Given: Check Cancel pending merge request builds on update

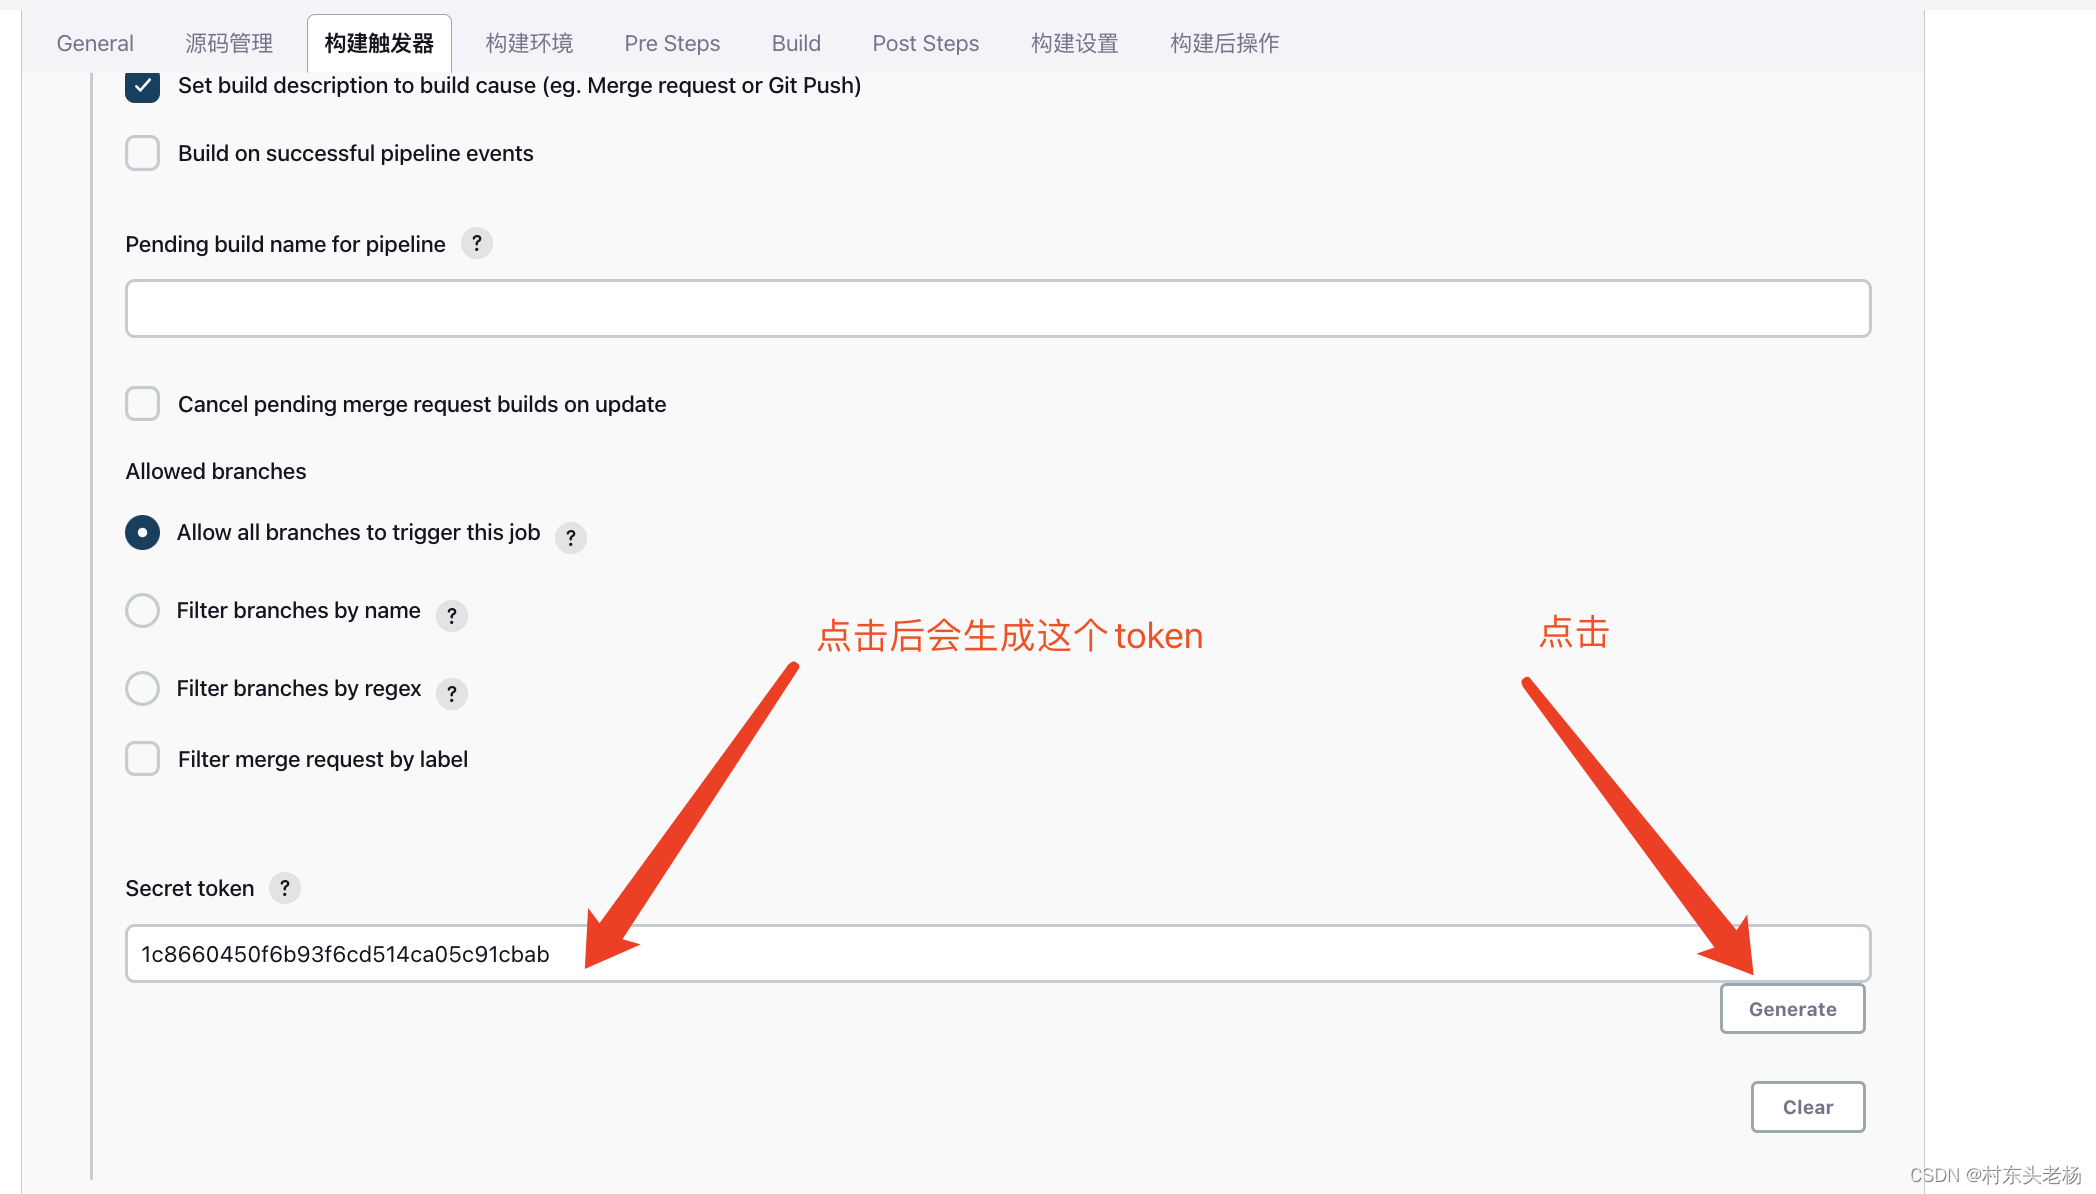Looking at the screenshot, I should [142, 403].
